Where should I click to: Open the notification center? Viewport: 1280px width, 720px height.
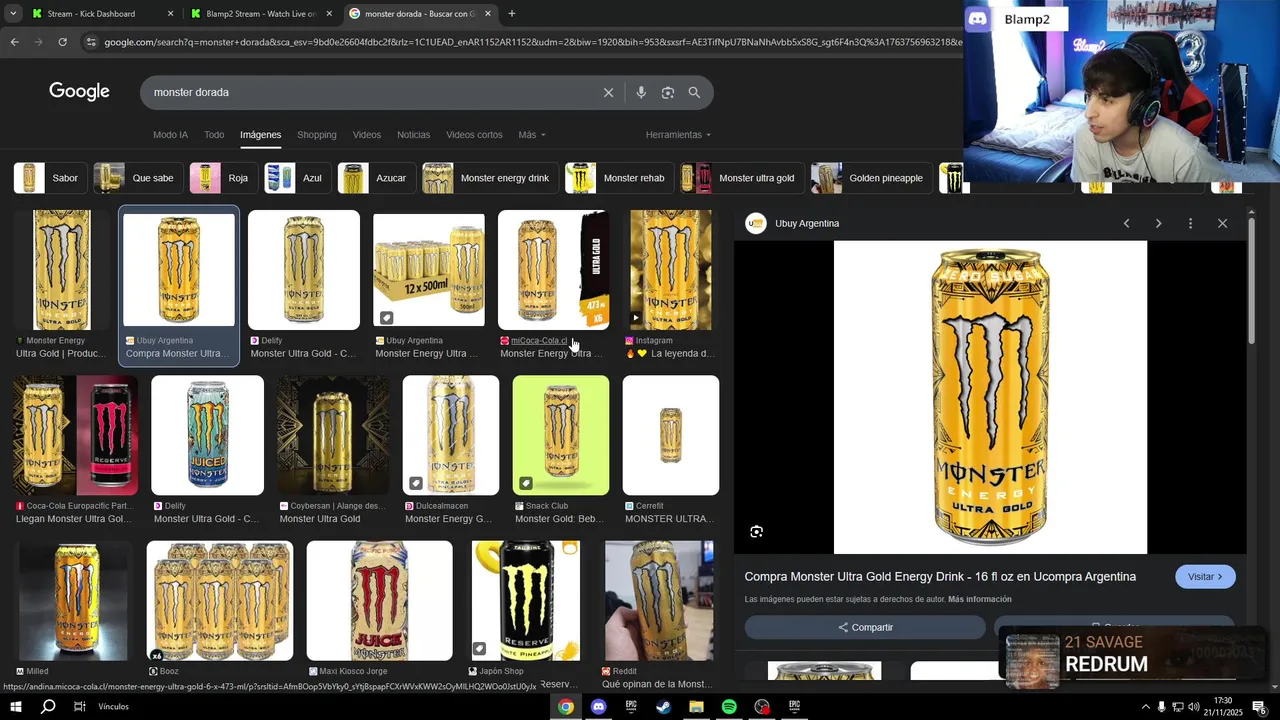coord(1258,707)
